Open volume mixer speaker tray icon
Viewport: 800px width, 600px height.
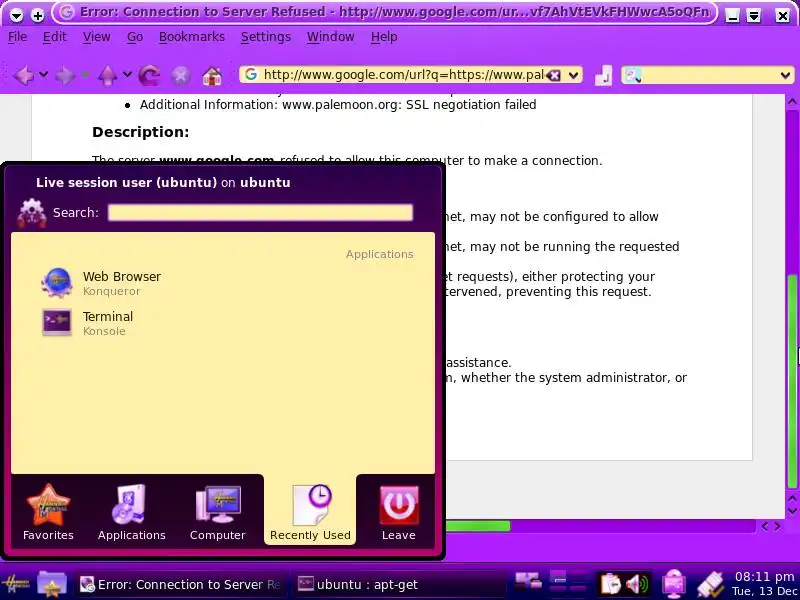click(x=637, y=585)
